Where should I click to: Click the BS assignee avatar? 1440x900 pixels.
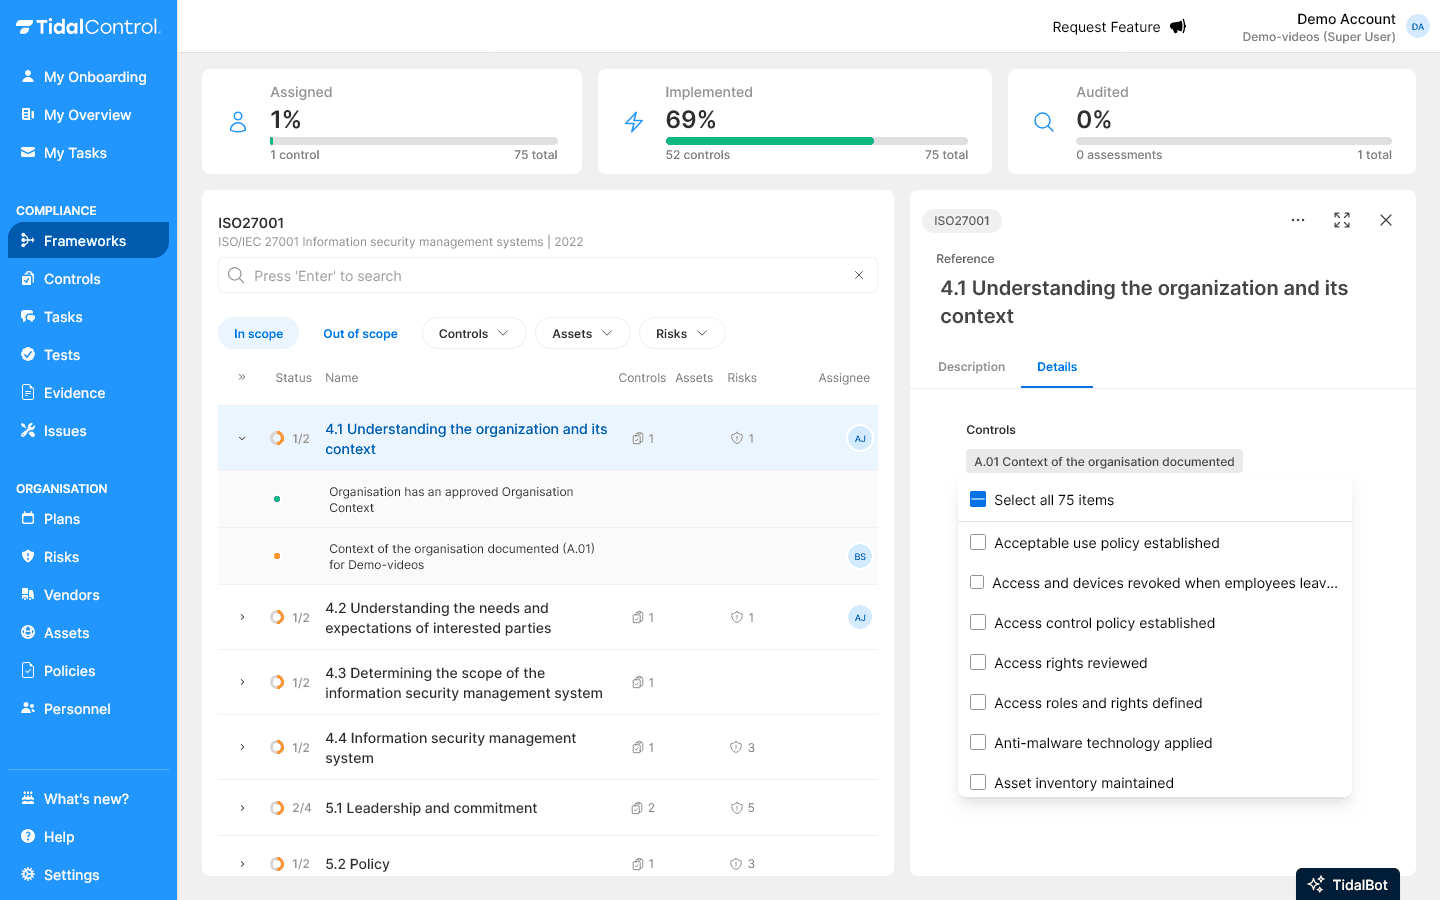[x=859, y=556]
